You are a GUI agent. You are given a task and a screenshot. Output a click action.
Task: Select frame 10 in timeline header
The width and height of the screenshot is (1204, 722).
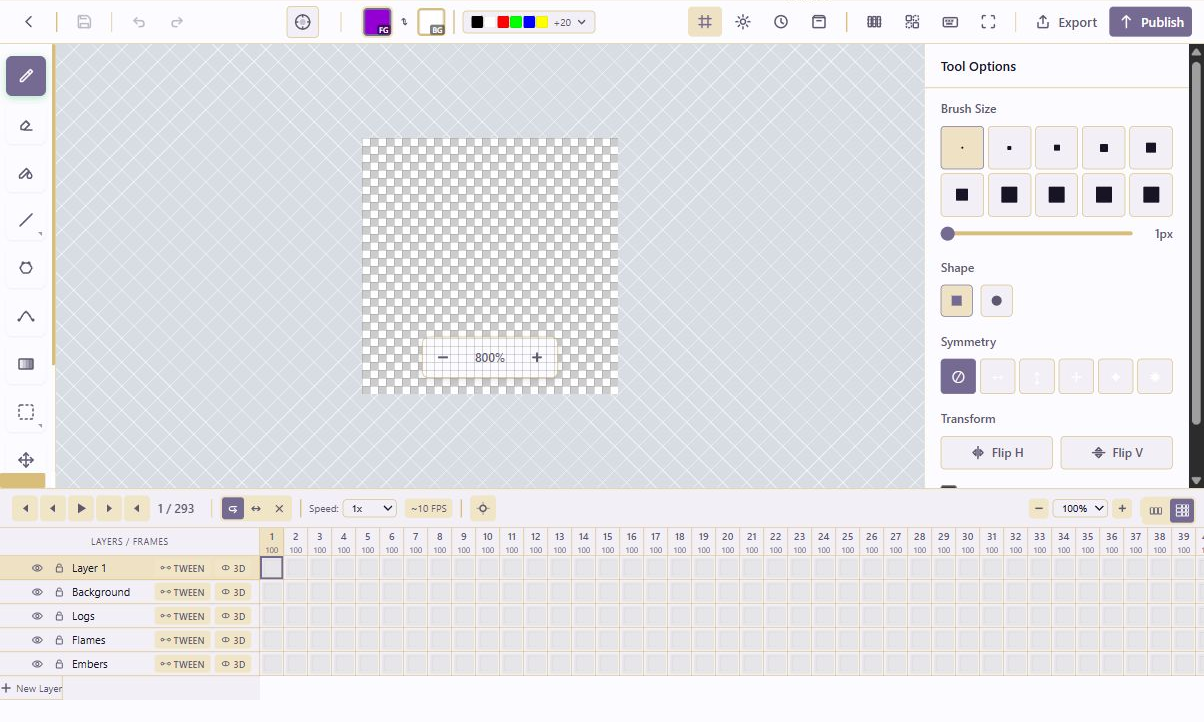click(488, 541)
